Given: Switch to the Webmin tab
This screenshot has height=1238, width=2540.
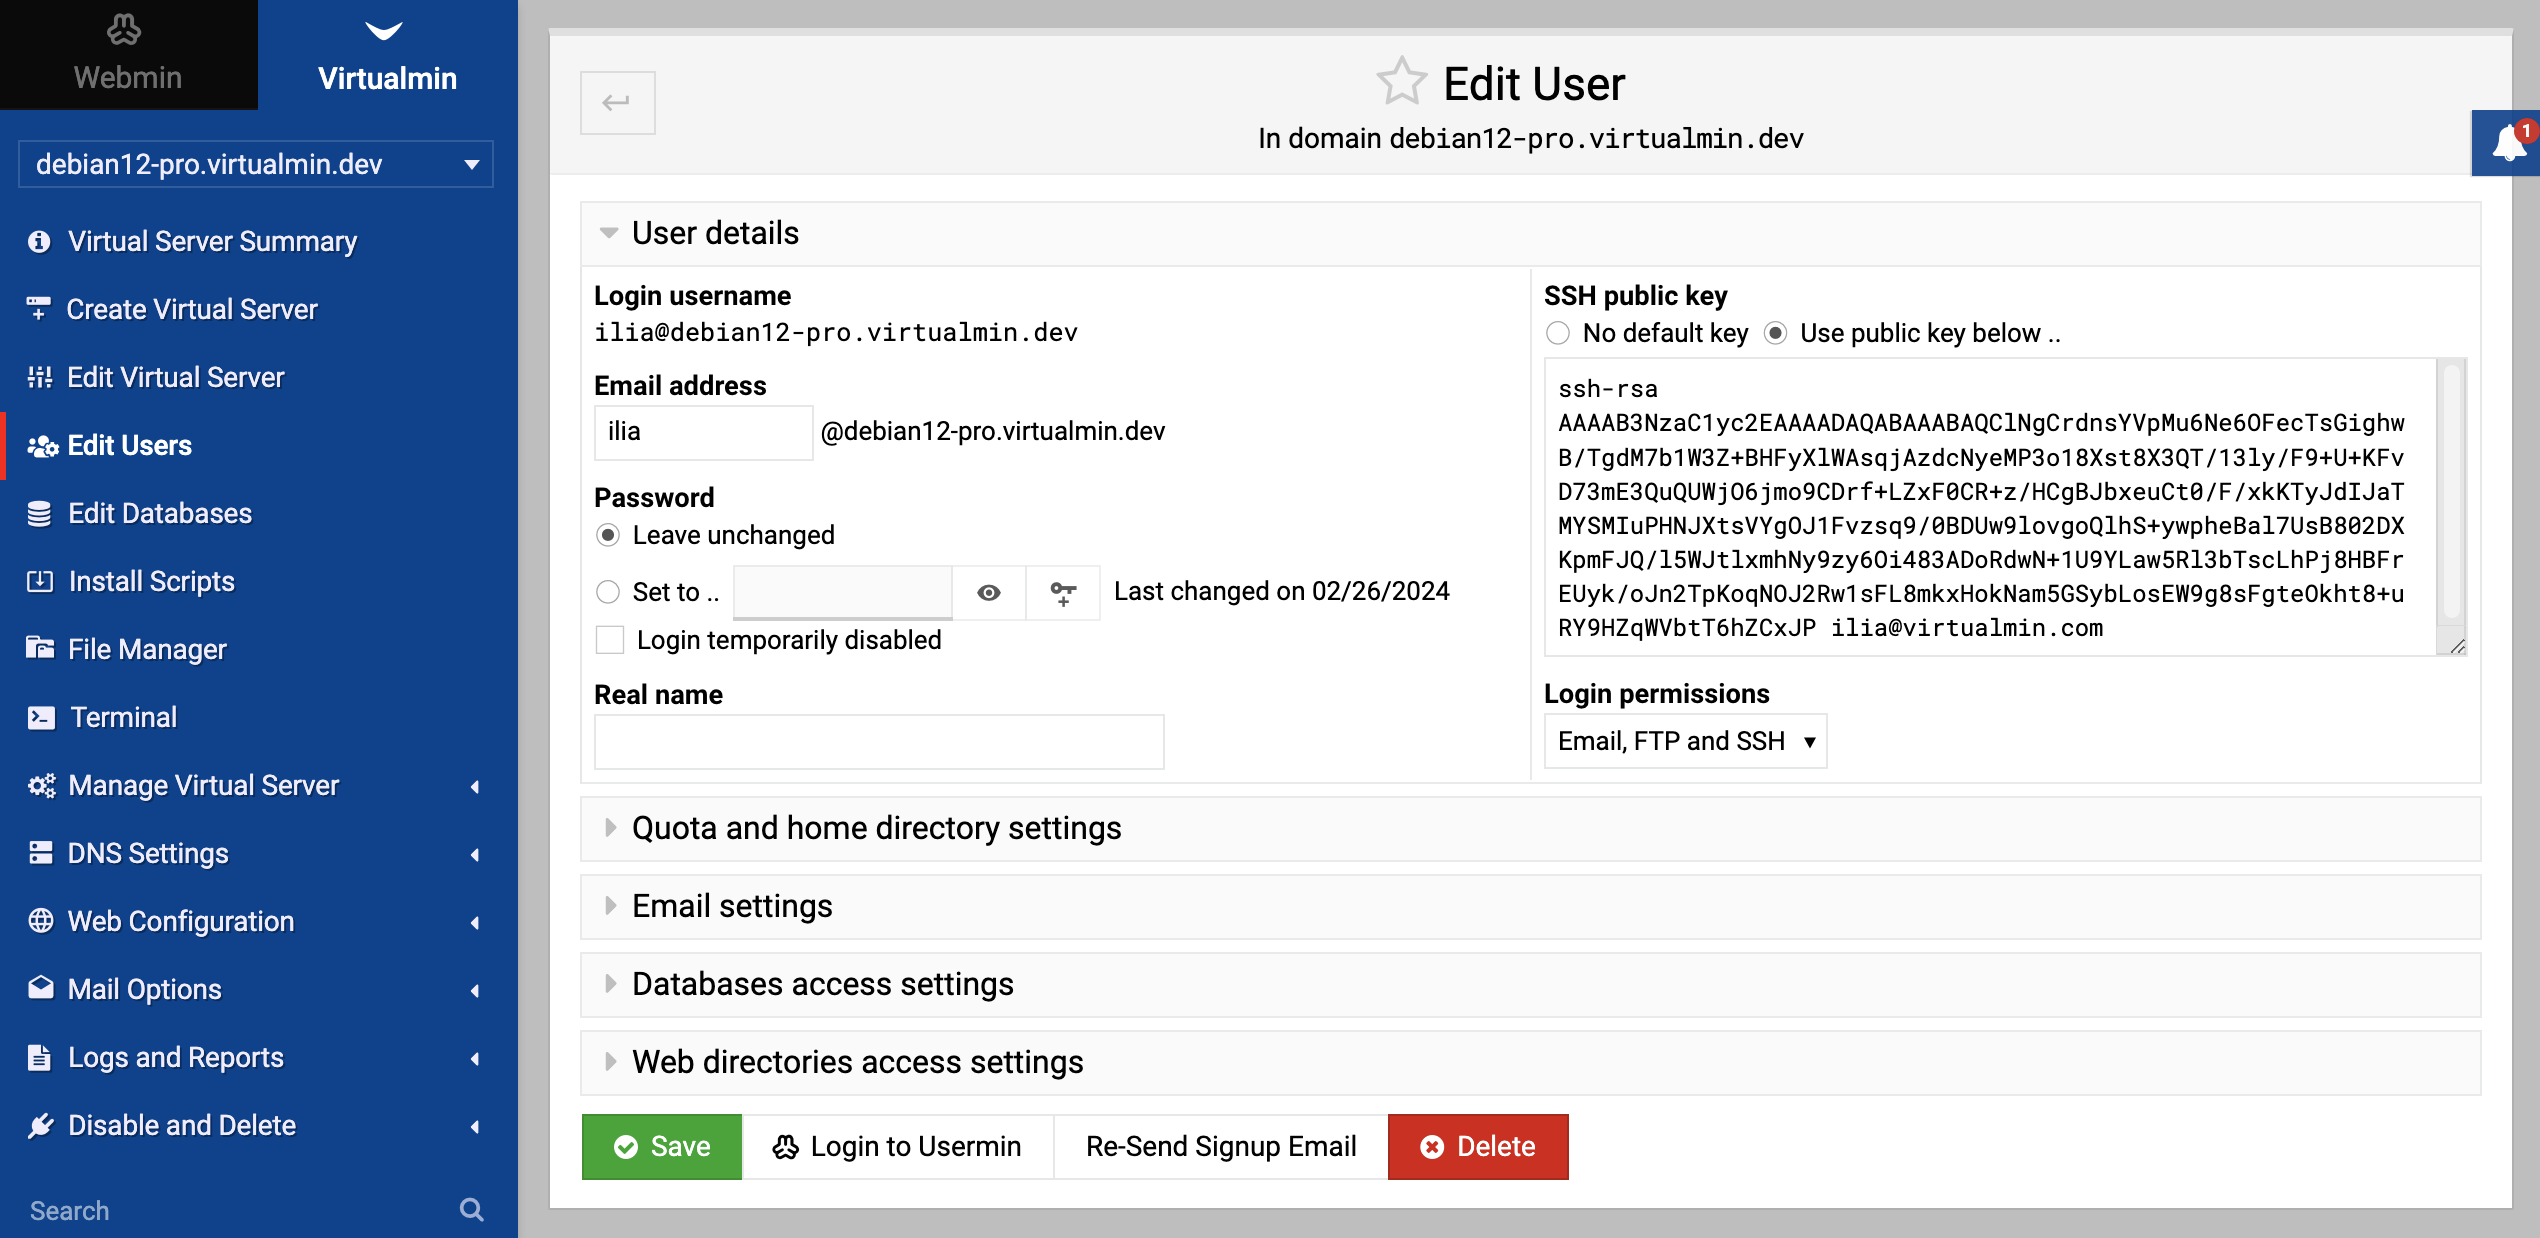Looking at the screenshot, I should click(129, 55).
